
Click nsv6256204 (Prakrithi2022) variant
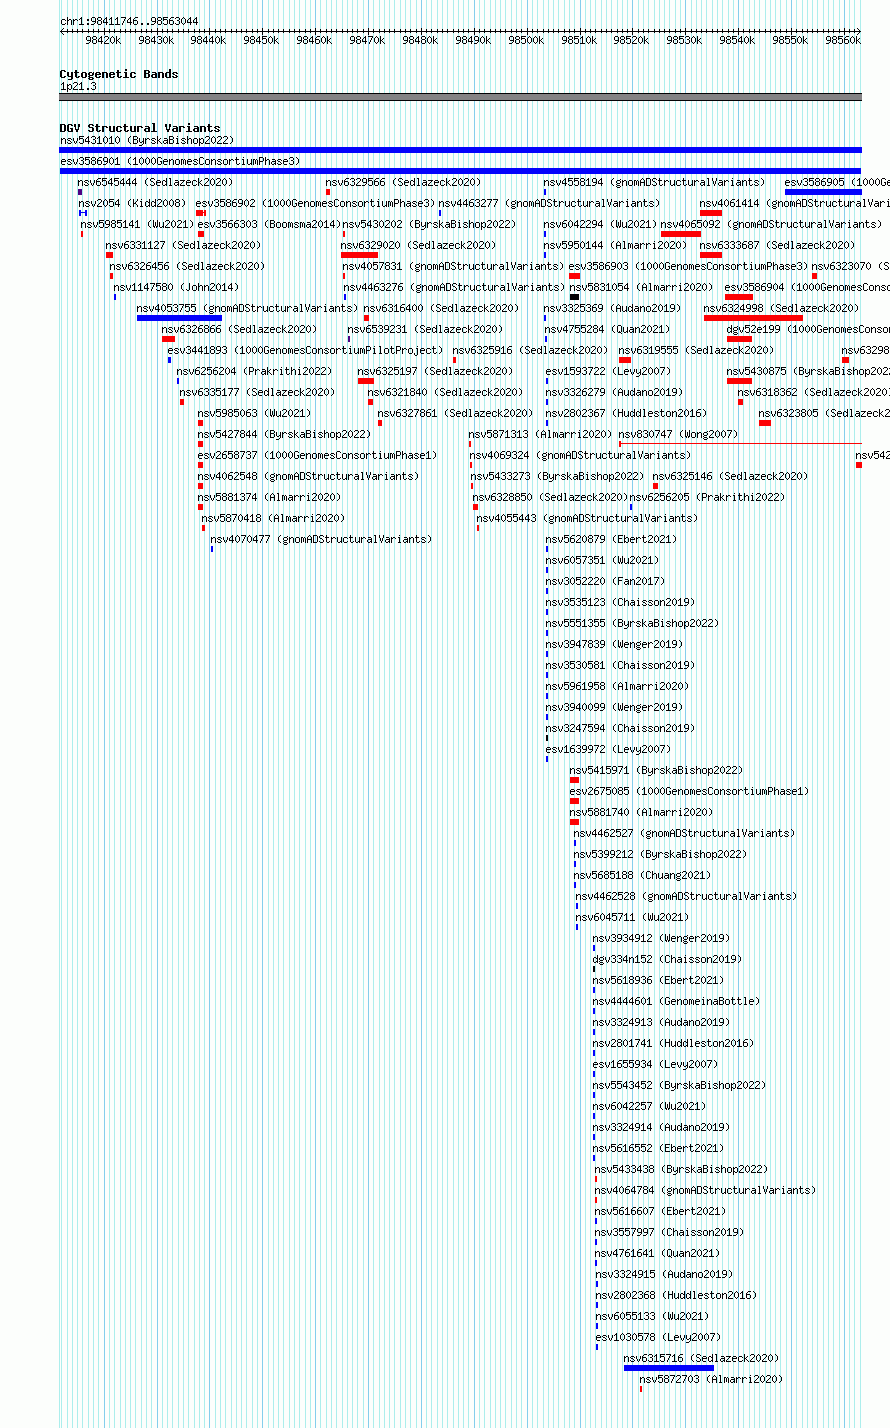click(x=254, y=372)
